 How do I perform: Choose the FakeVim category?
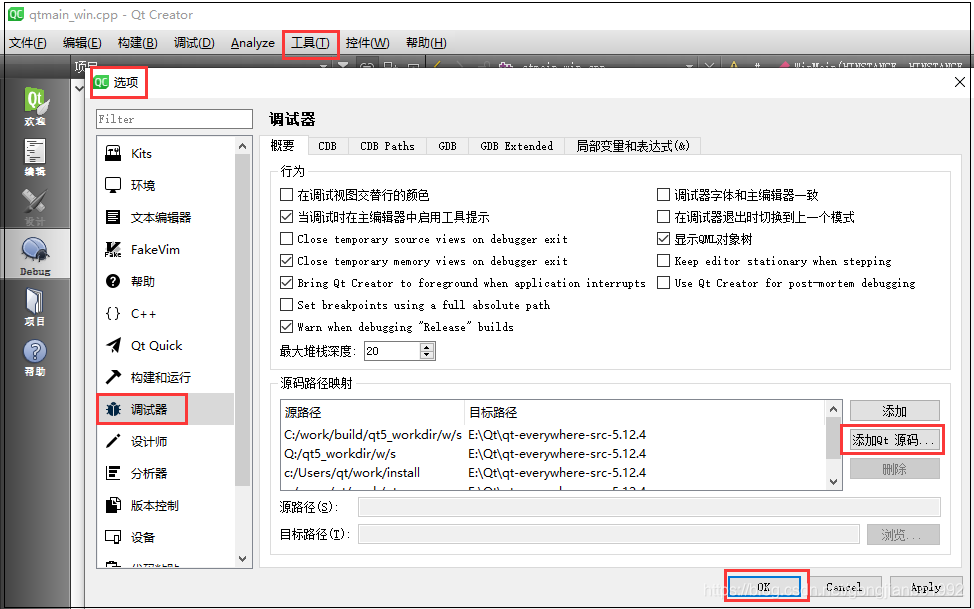(165, 249)
